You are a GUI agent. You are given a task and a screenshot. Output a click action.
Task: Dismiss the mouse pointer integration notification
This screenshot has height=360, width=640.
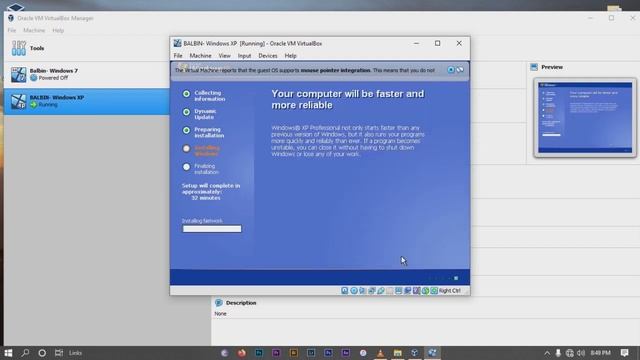451,70
